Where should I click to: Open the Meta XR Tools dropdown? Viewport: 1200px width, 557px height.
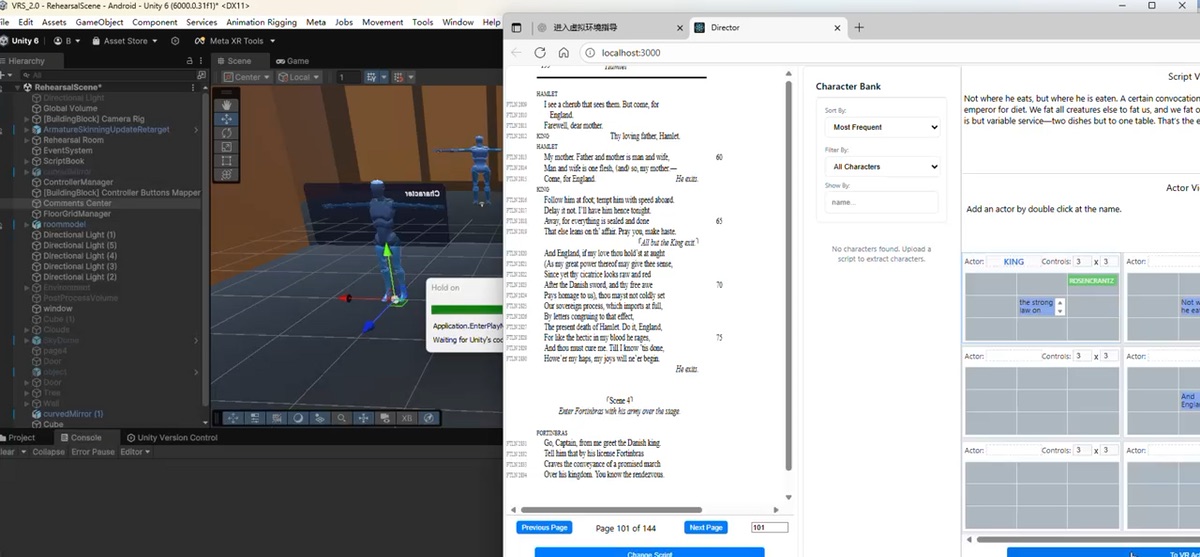coord(235,41)
